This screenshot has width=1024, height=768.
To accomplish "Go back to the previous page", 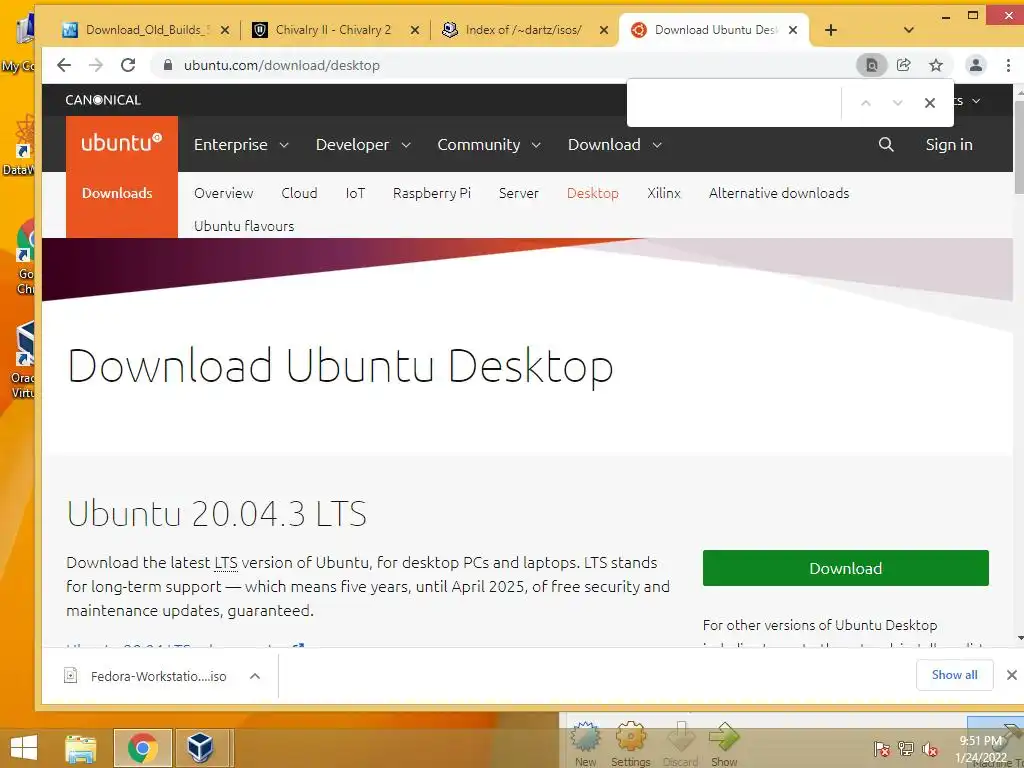I will click(63, 65).
